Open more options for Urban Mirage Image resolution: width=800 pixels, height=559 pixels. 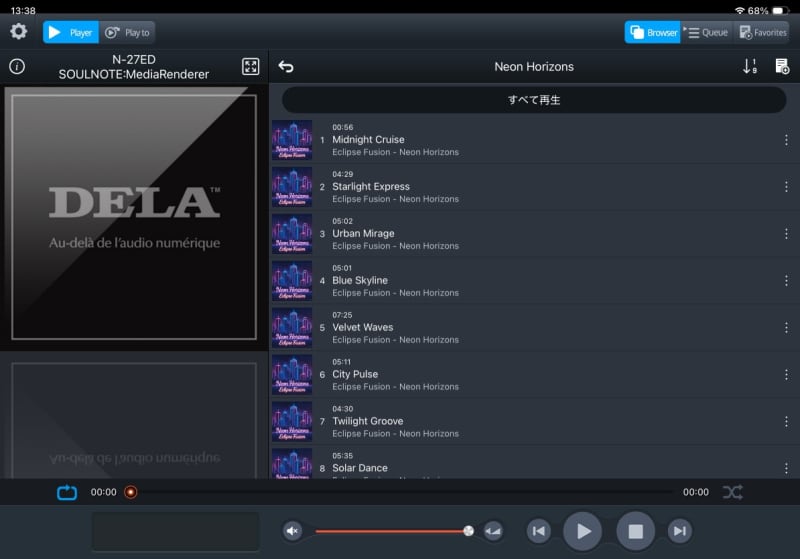(x=786, y=234)
